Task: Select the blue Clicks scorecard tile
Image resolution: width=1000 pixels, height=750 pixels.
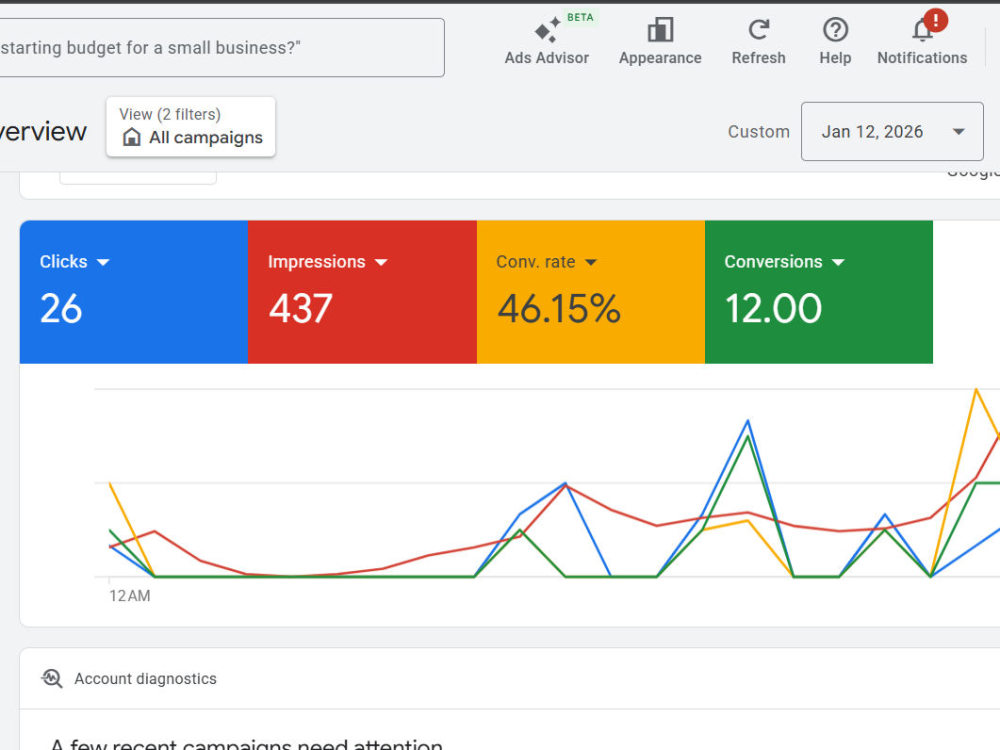Action: click(134, 292)
